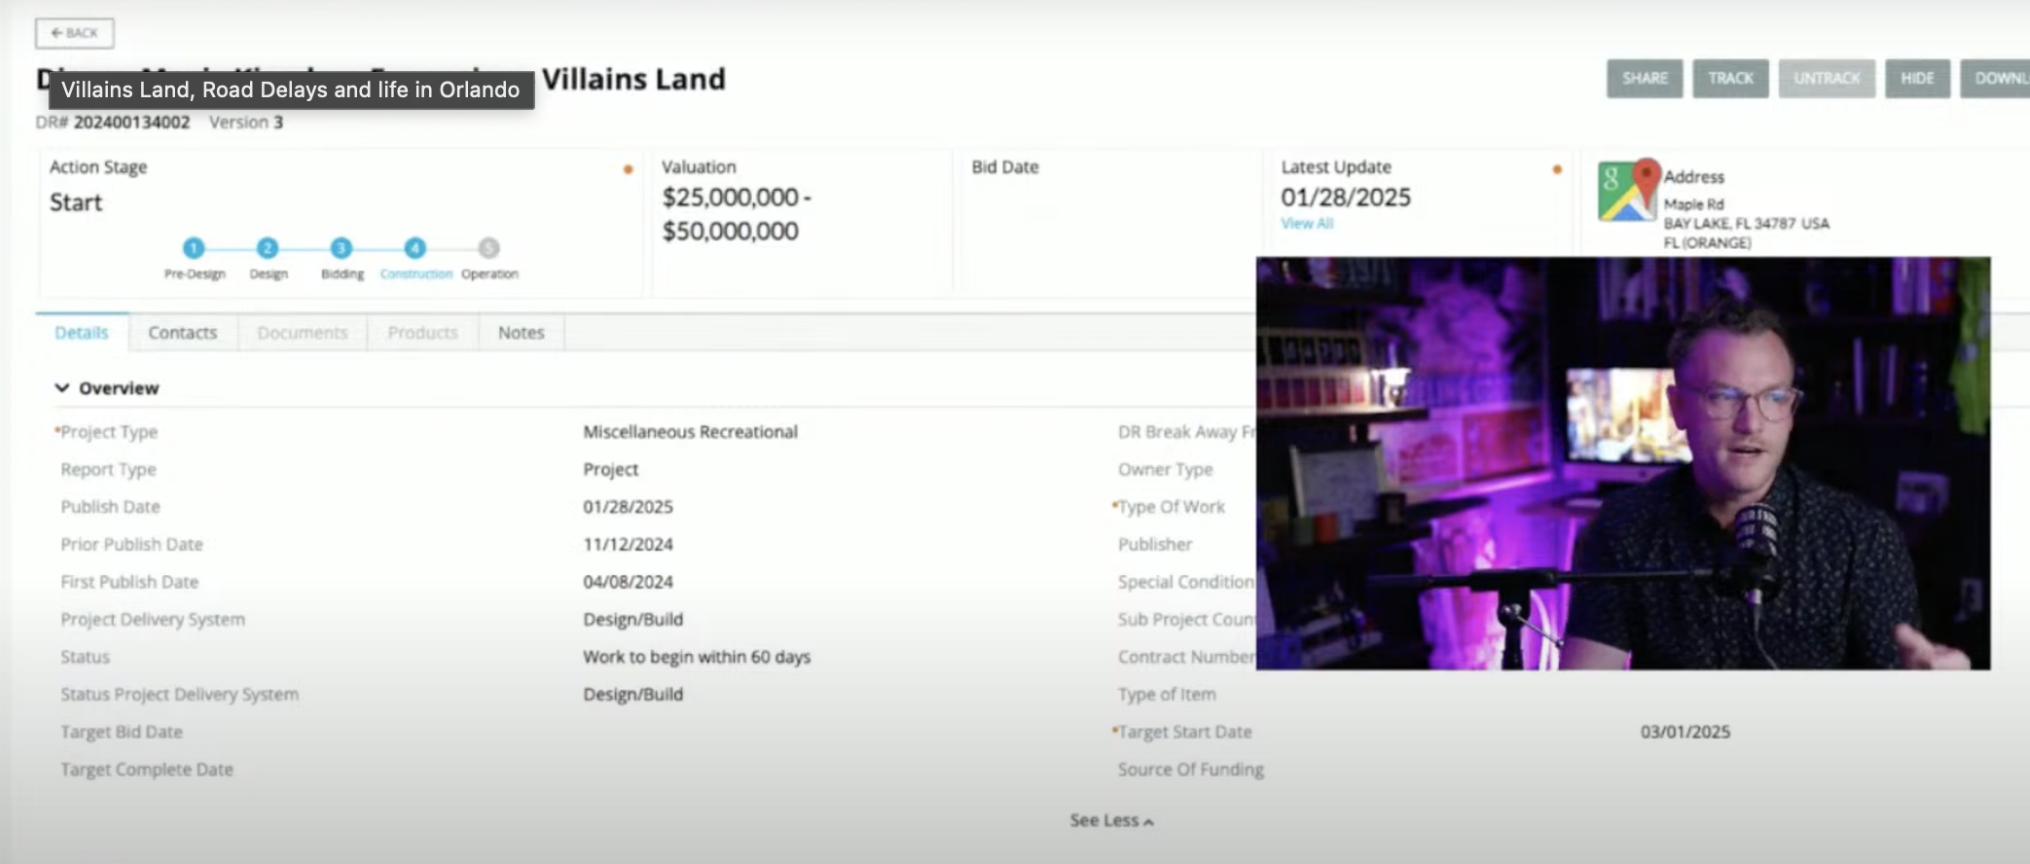Image resolution: width=2030 pixels, height=864 pixels.
Task: Open the Documents tab
Action: point(302,333)
